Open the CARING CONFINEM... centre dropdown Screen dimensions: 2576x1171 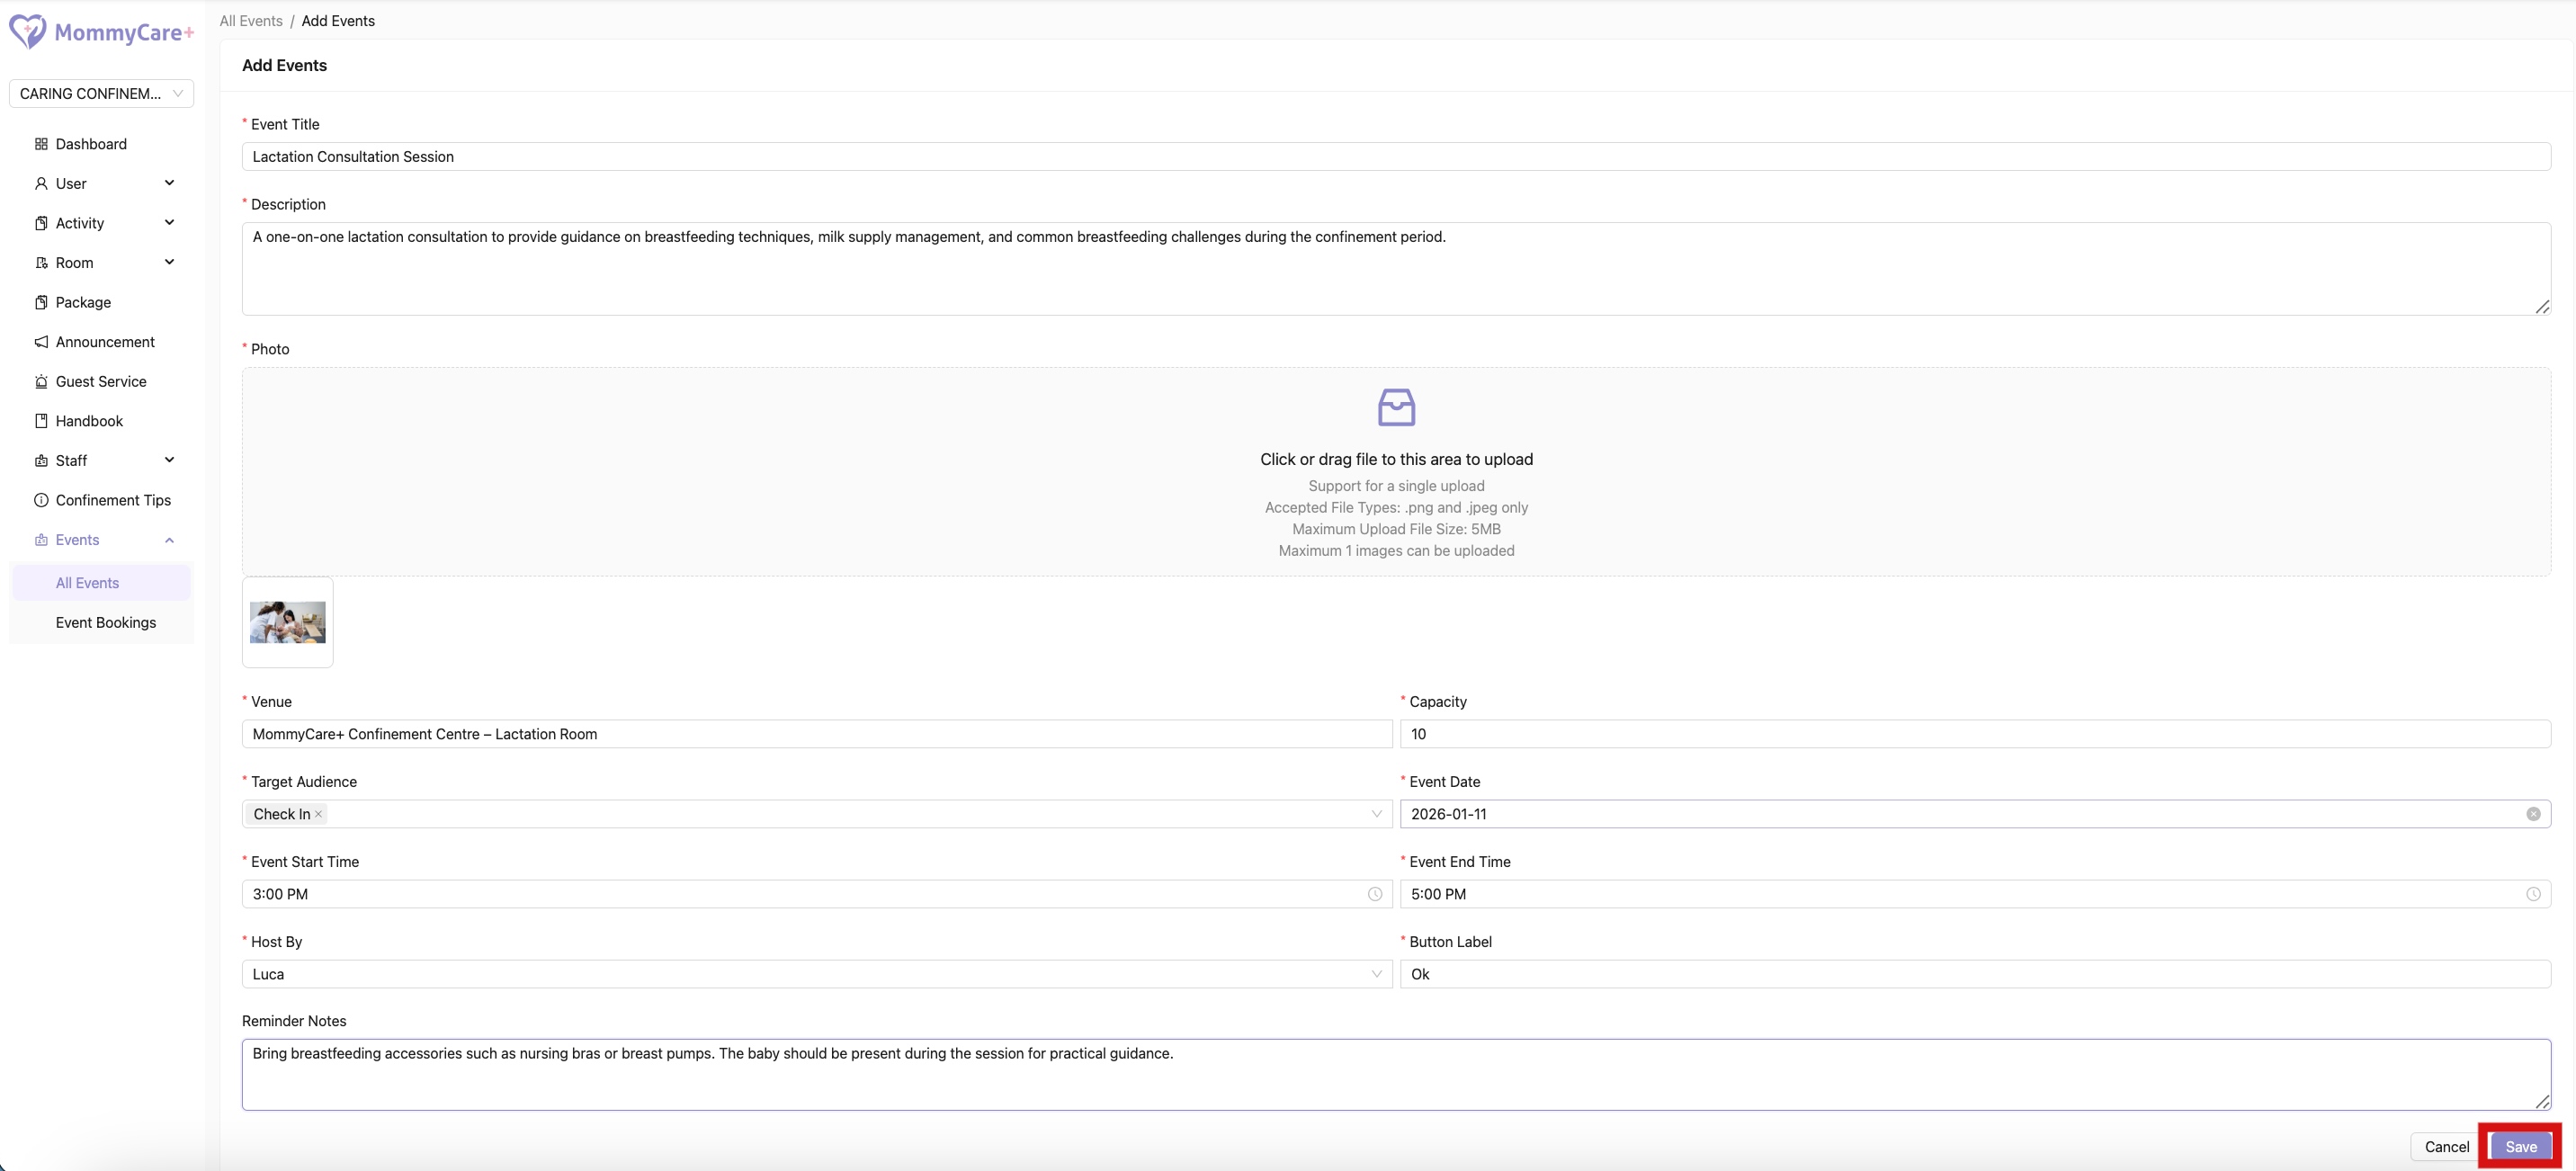click(x=101, y=94)
